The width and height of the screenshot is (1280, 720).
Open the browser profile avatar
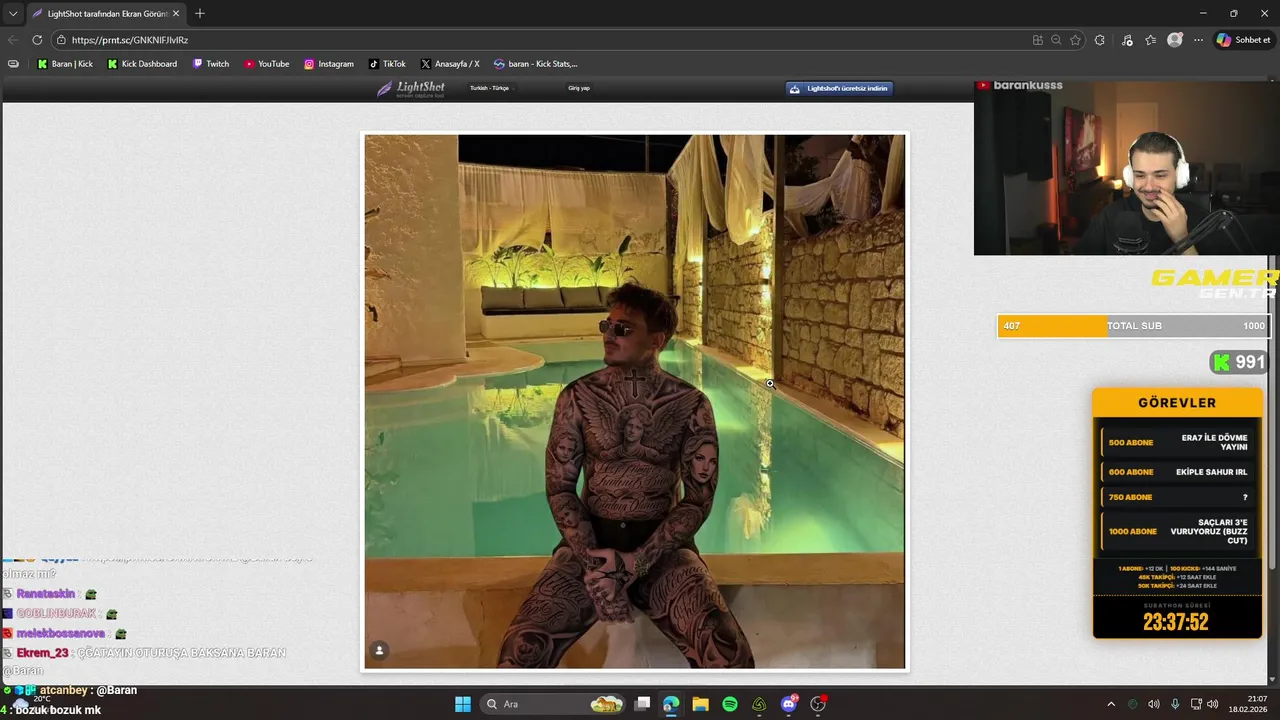(x=1175, y=40)
